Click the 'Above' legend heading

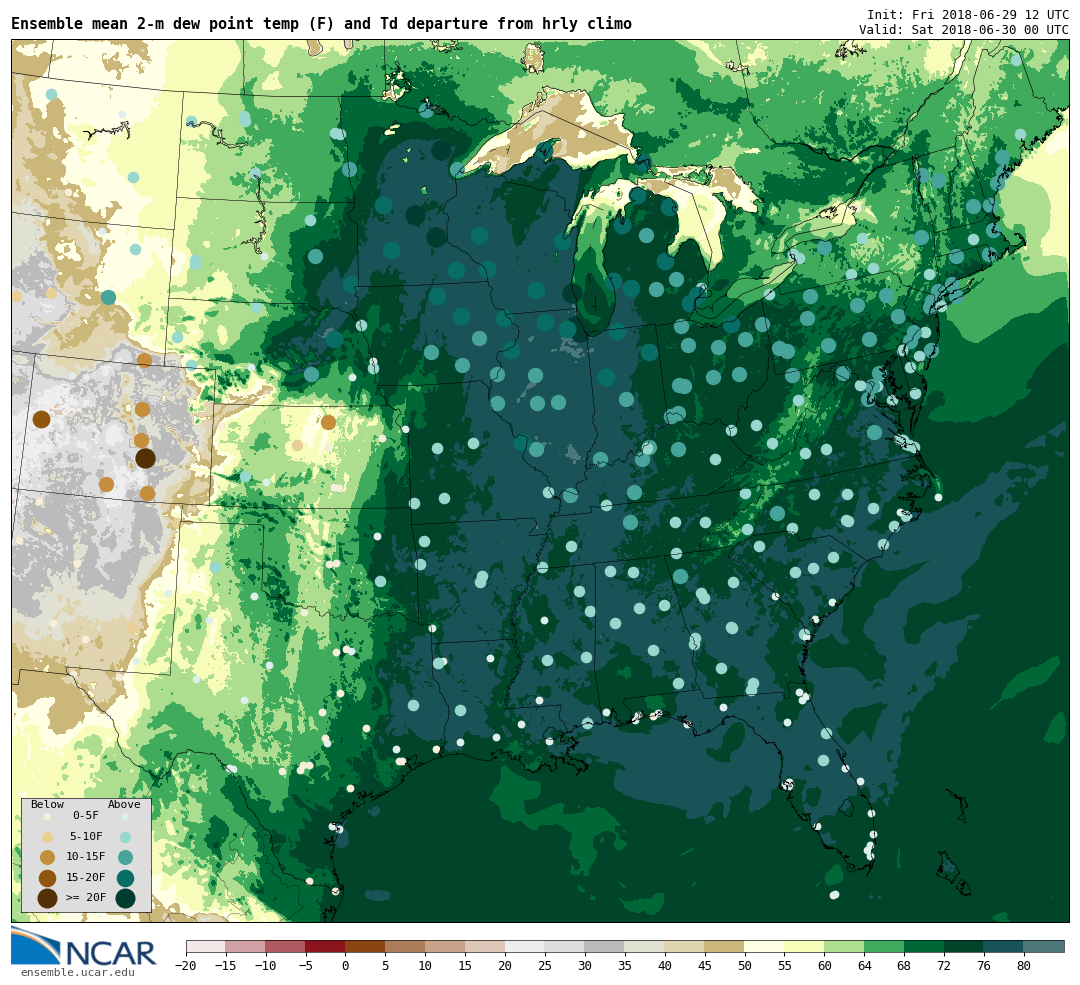pos(124,805)
